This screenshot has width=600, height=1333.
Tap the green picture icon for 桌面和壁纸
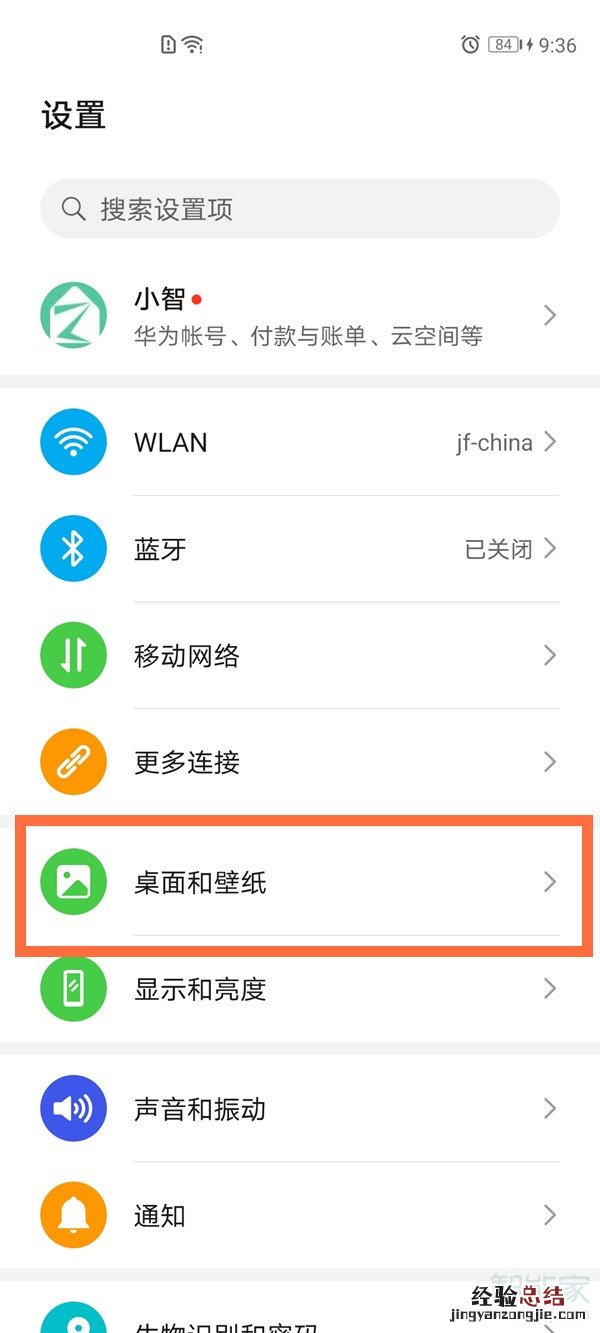point(73,882)
